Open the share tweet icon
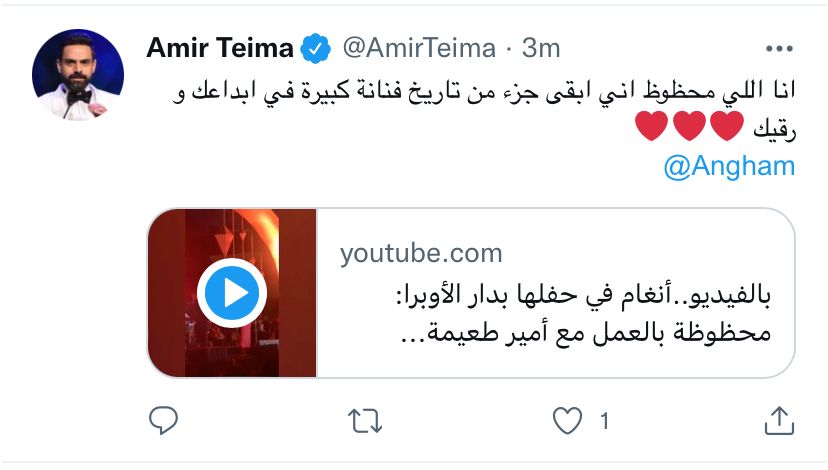 tap(779, 423)
